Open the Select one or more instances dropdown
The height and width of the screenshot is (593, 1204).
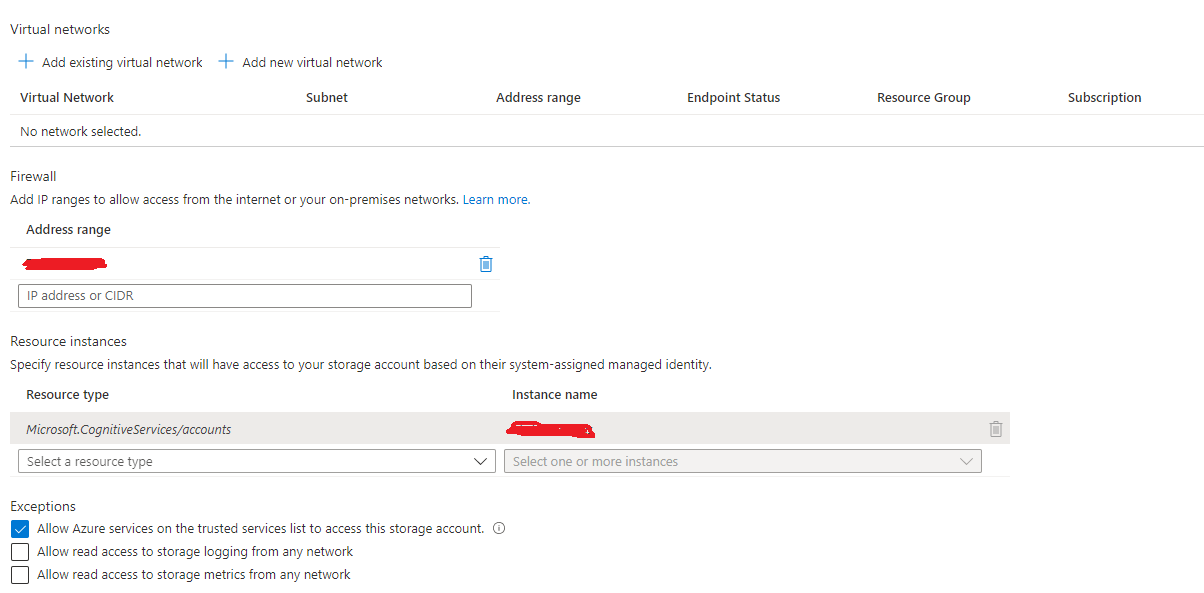pyautogui.click(x=740, y=461)
